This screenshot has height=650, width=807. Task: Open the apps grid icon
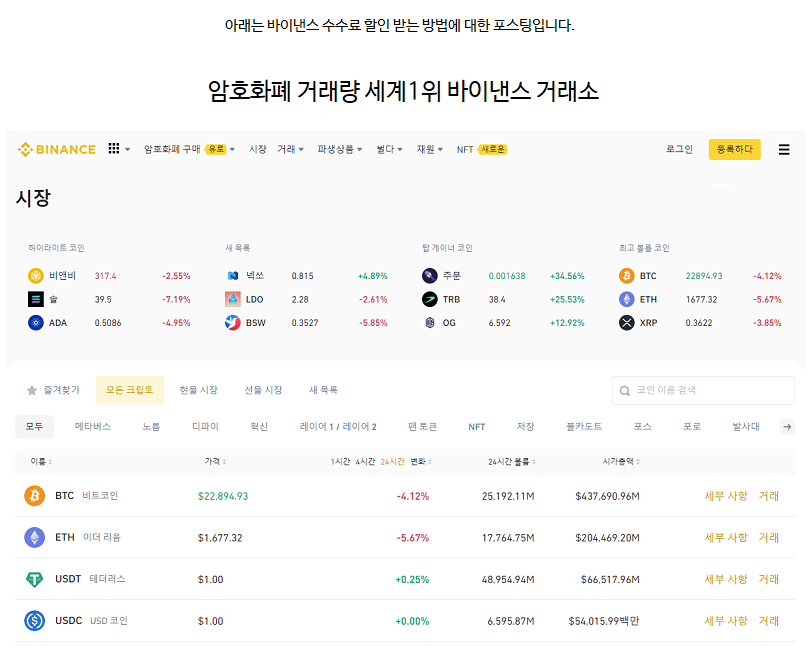(114, 149)
